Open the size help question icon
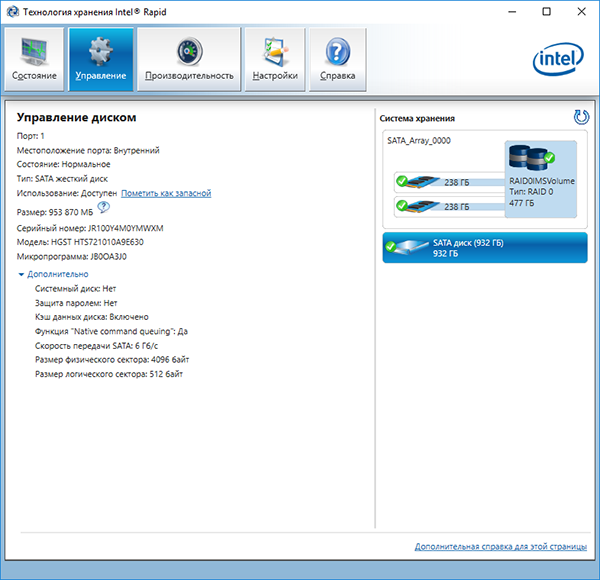The image size is (600, 580). (x=103, y=207)
